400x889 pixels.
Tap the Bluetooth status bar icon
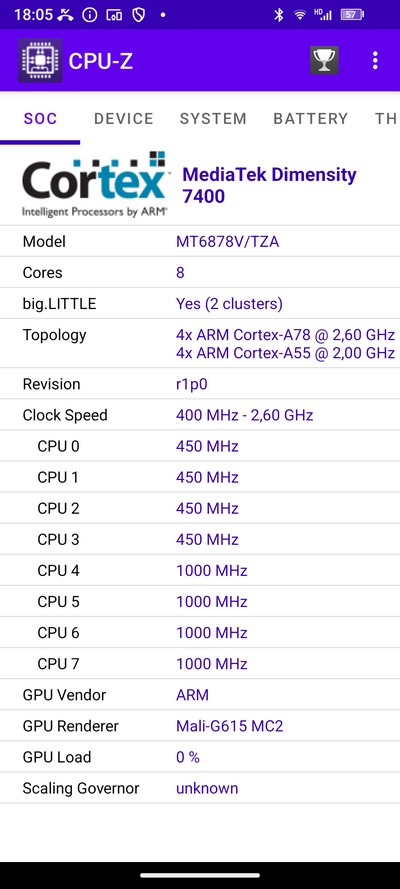(x=278, y=15)
